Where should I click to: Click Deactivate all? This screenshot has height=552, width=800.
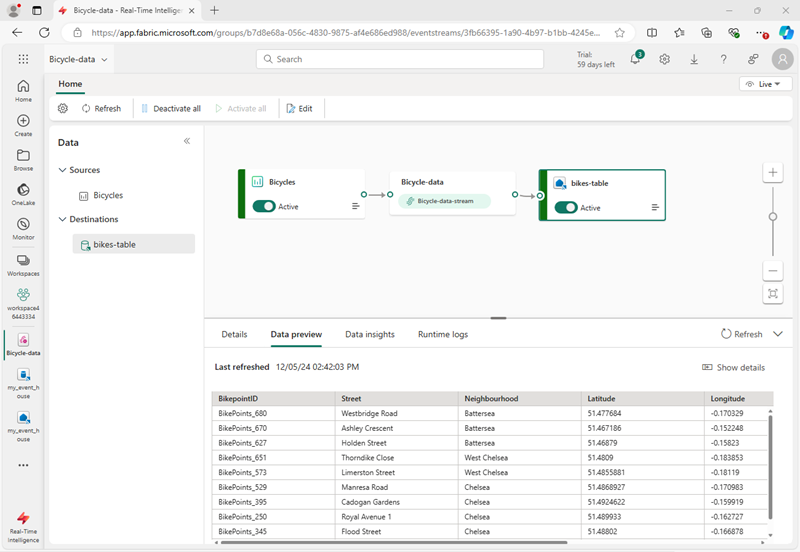point(171,108)
